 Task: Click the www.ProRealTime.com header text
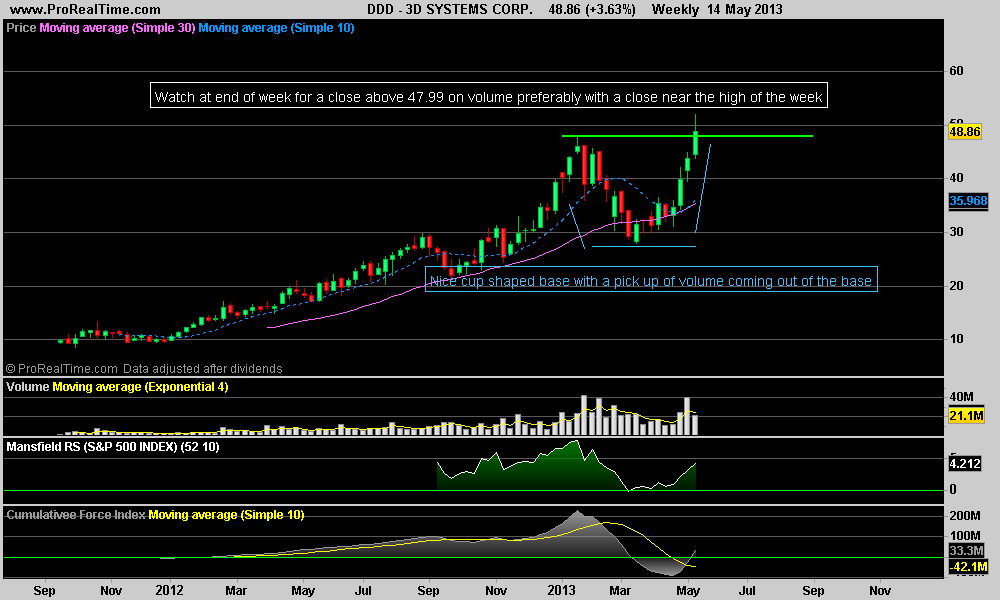(x=85, y=10)
